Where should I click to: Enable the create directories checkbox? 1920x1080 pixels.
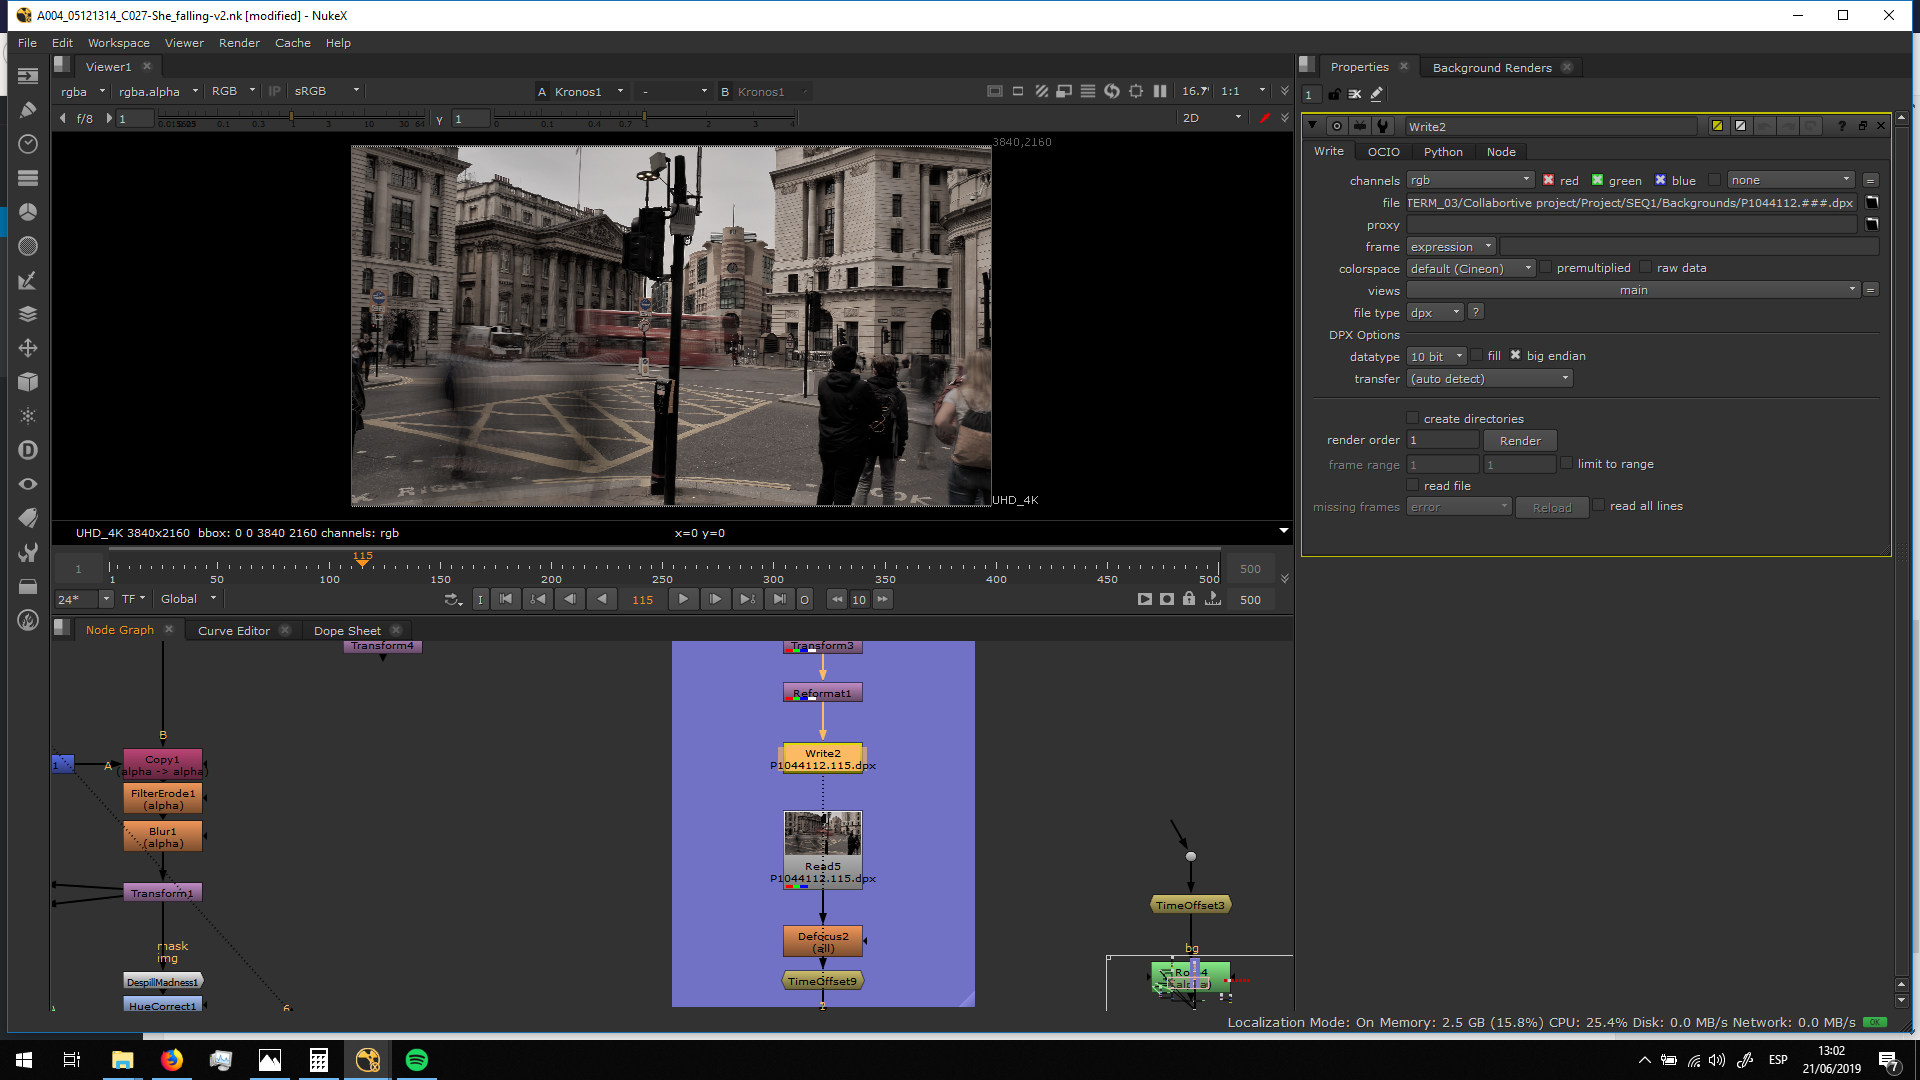[x=1412, y=418]
